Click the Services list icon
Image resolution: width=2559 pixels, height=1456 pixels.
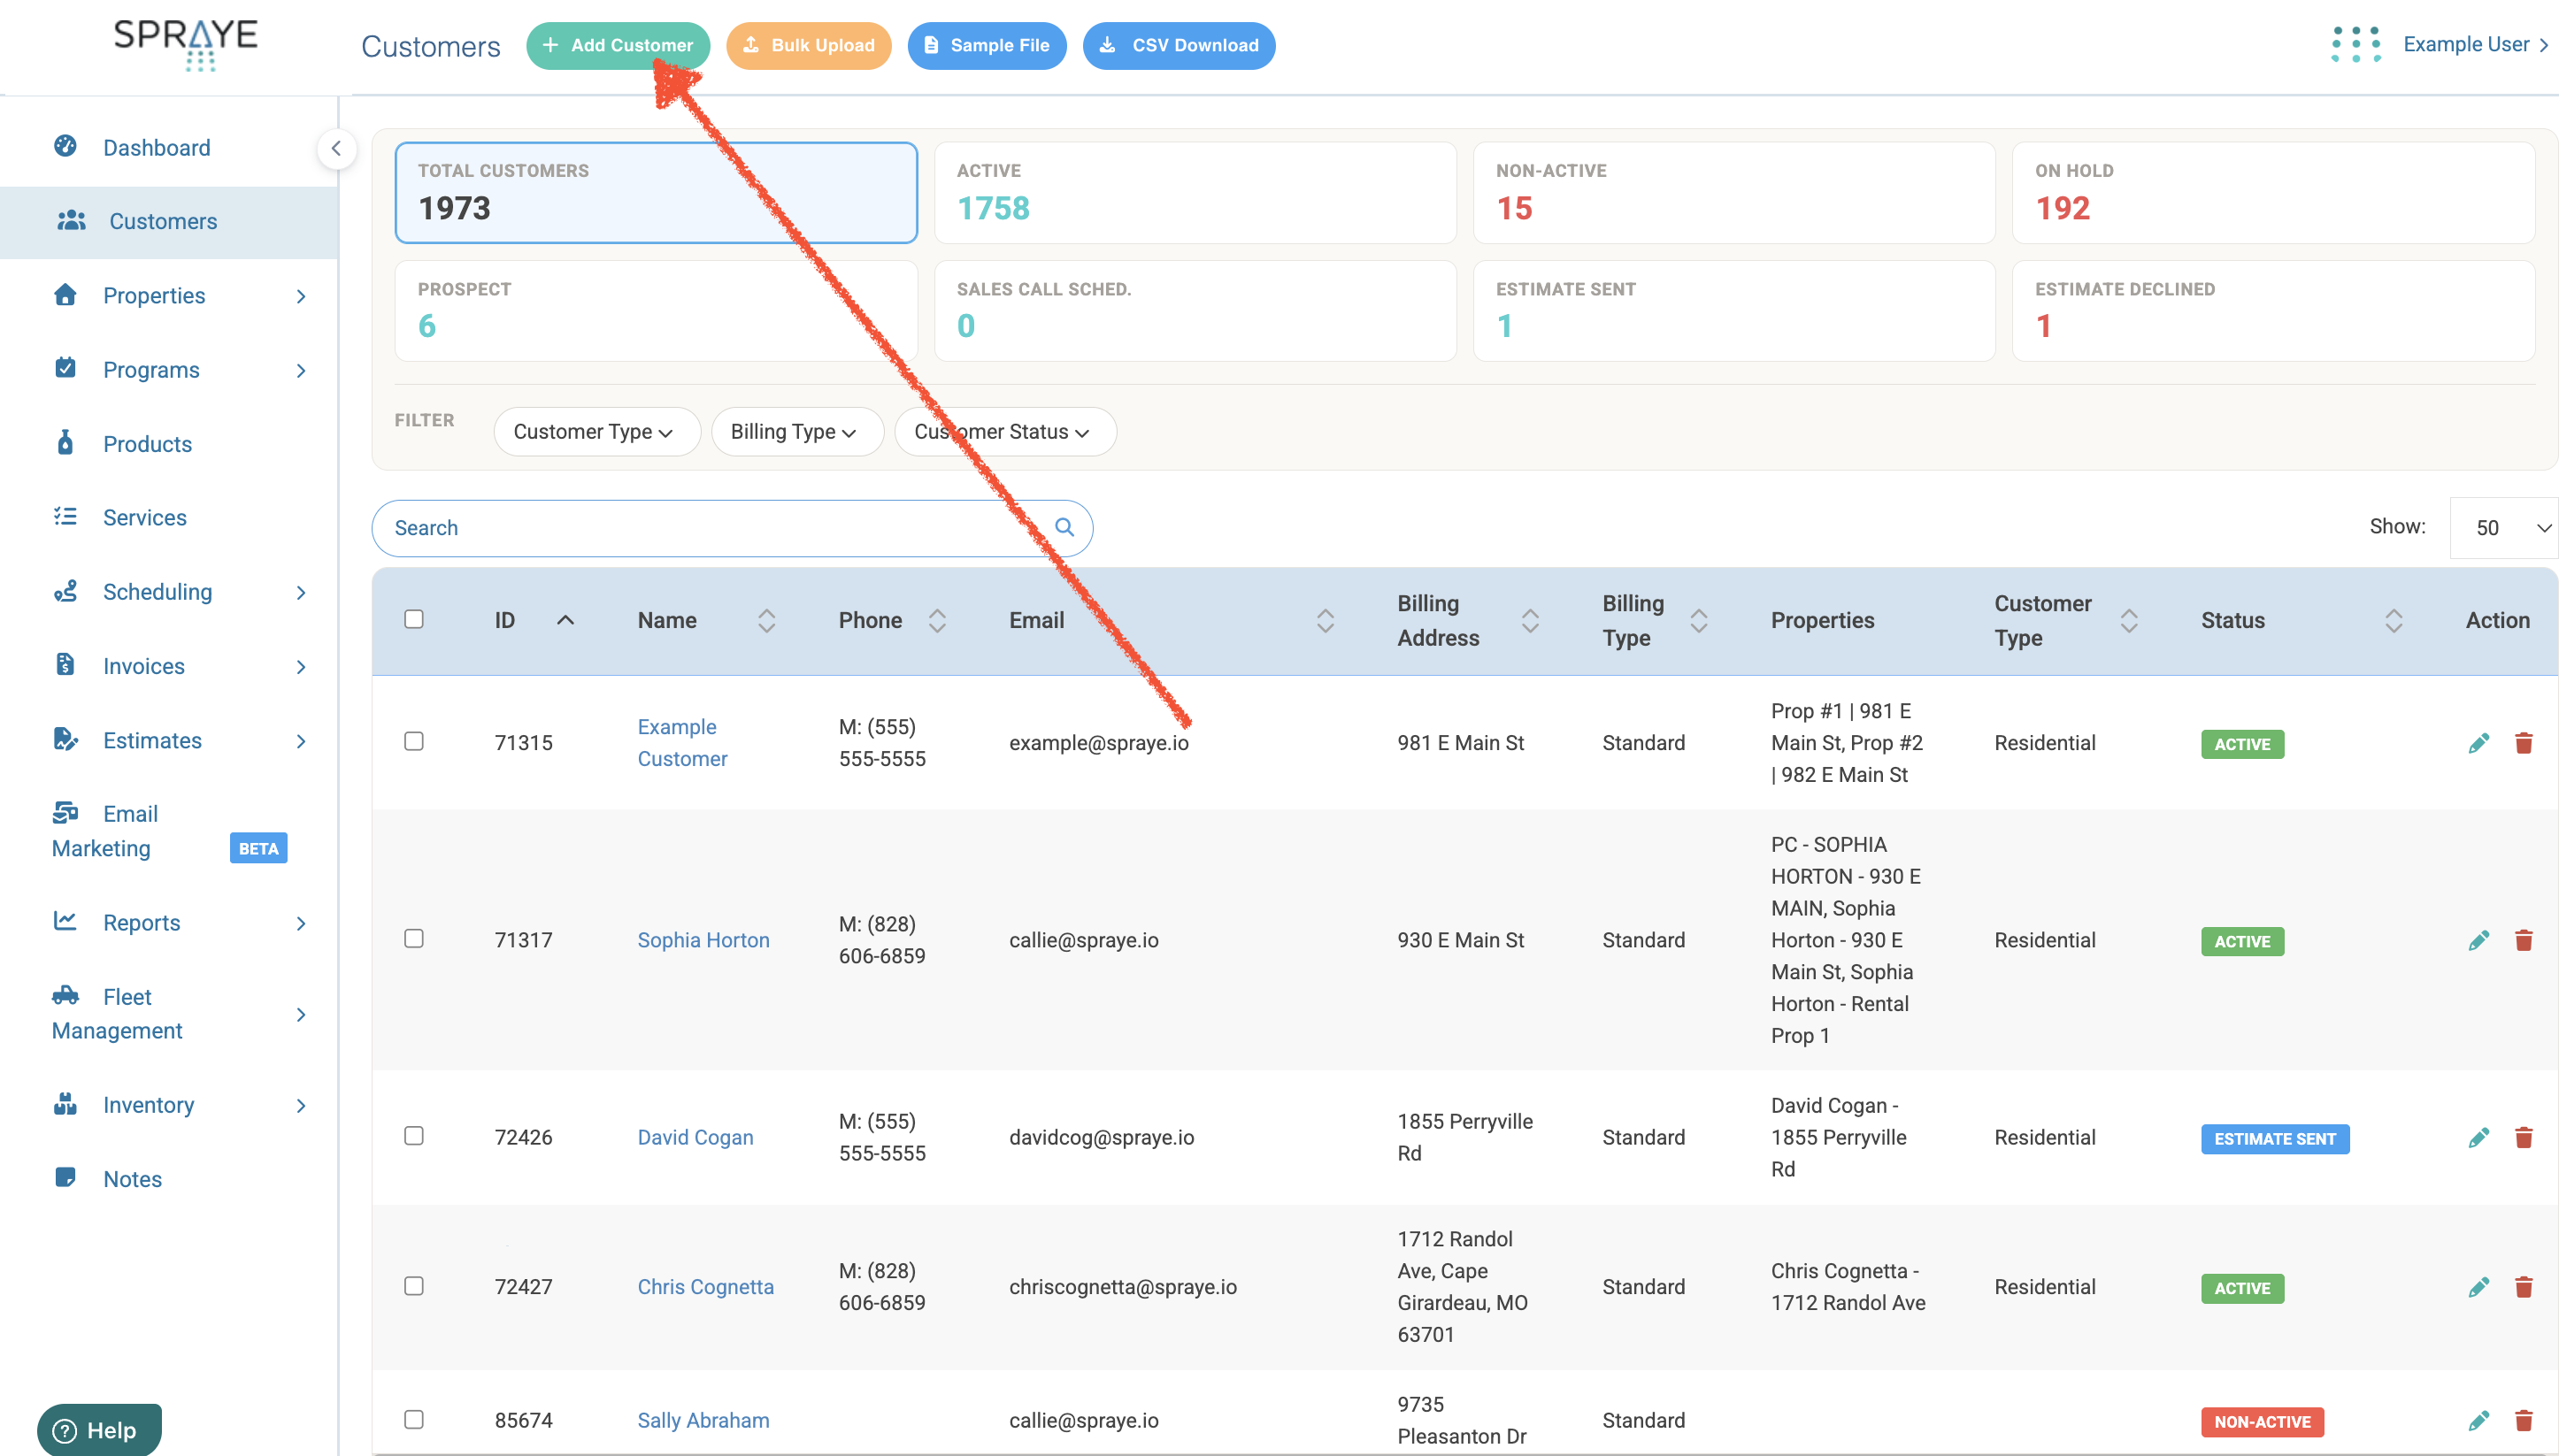pyautogui.click(x=65, y=516)
